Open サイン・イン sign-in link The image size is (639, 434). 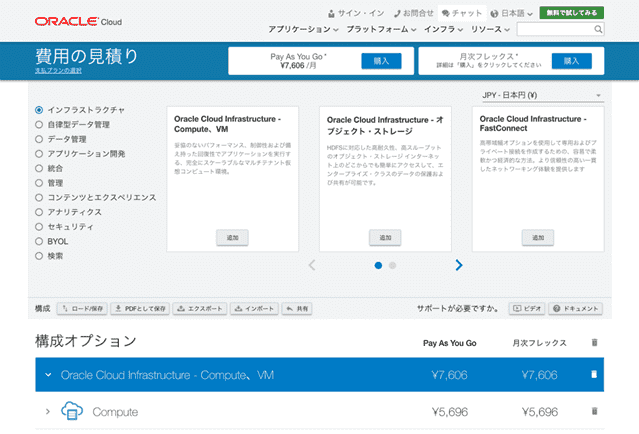click(357, 13)
